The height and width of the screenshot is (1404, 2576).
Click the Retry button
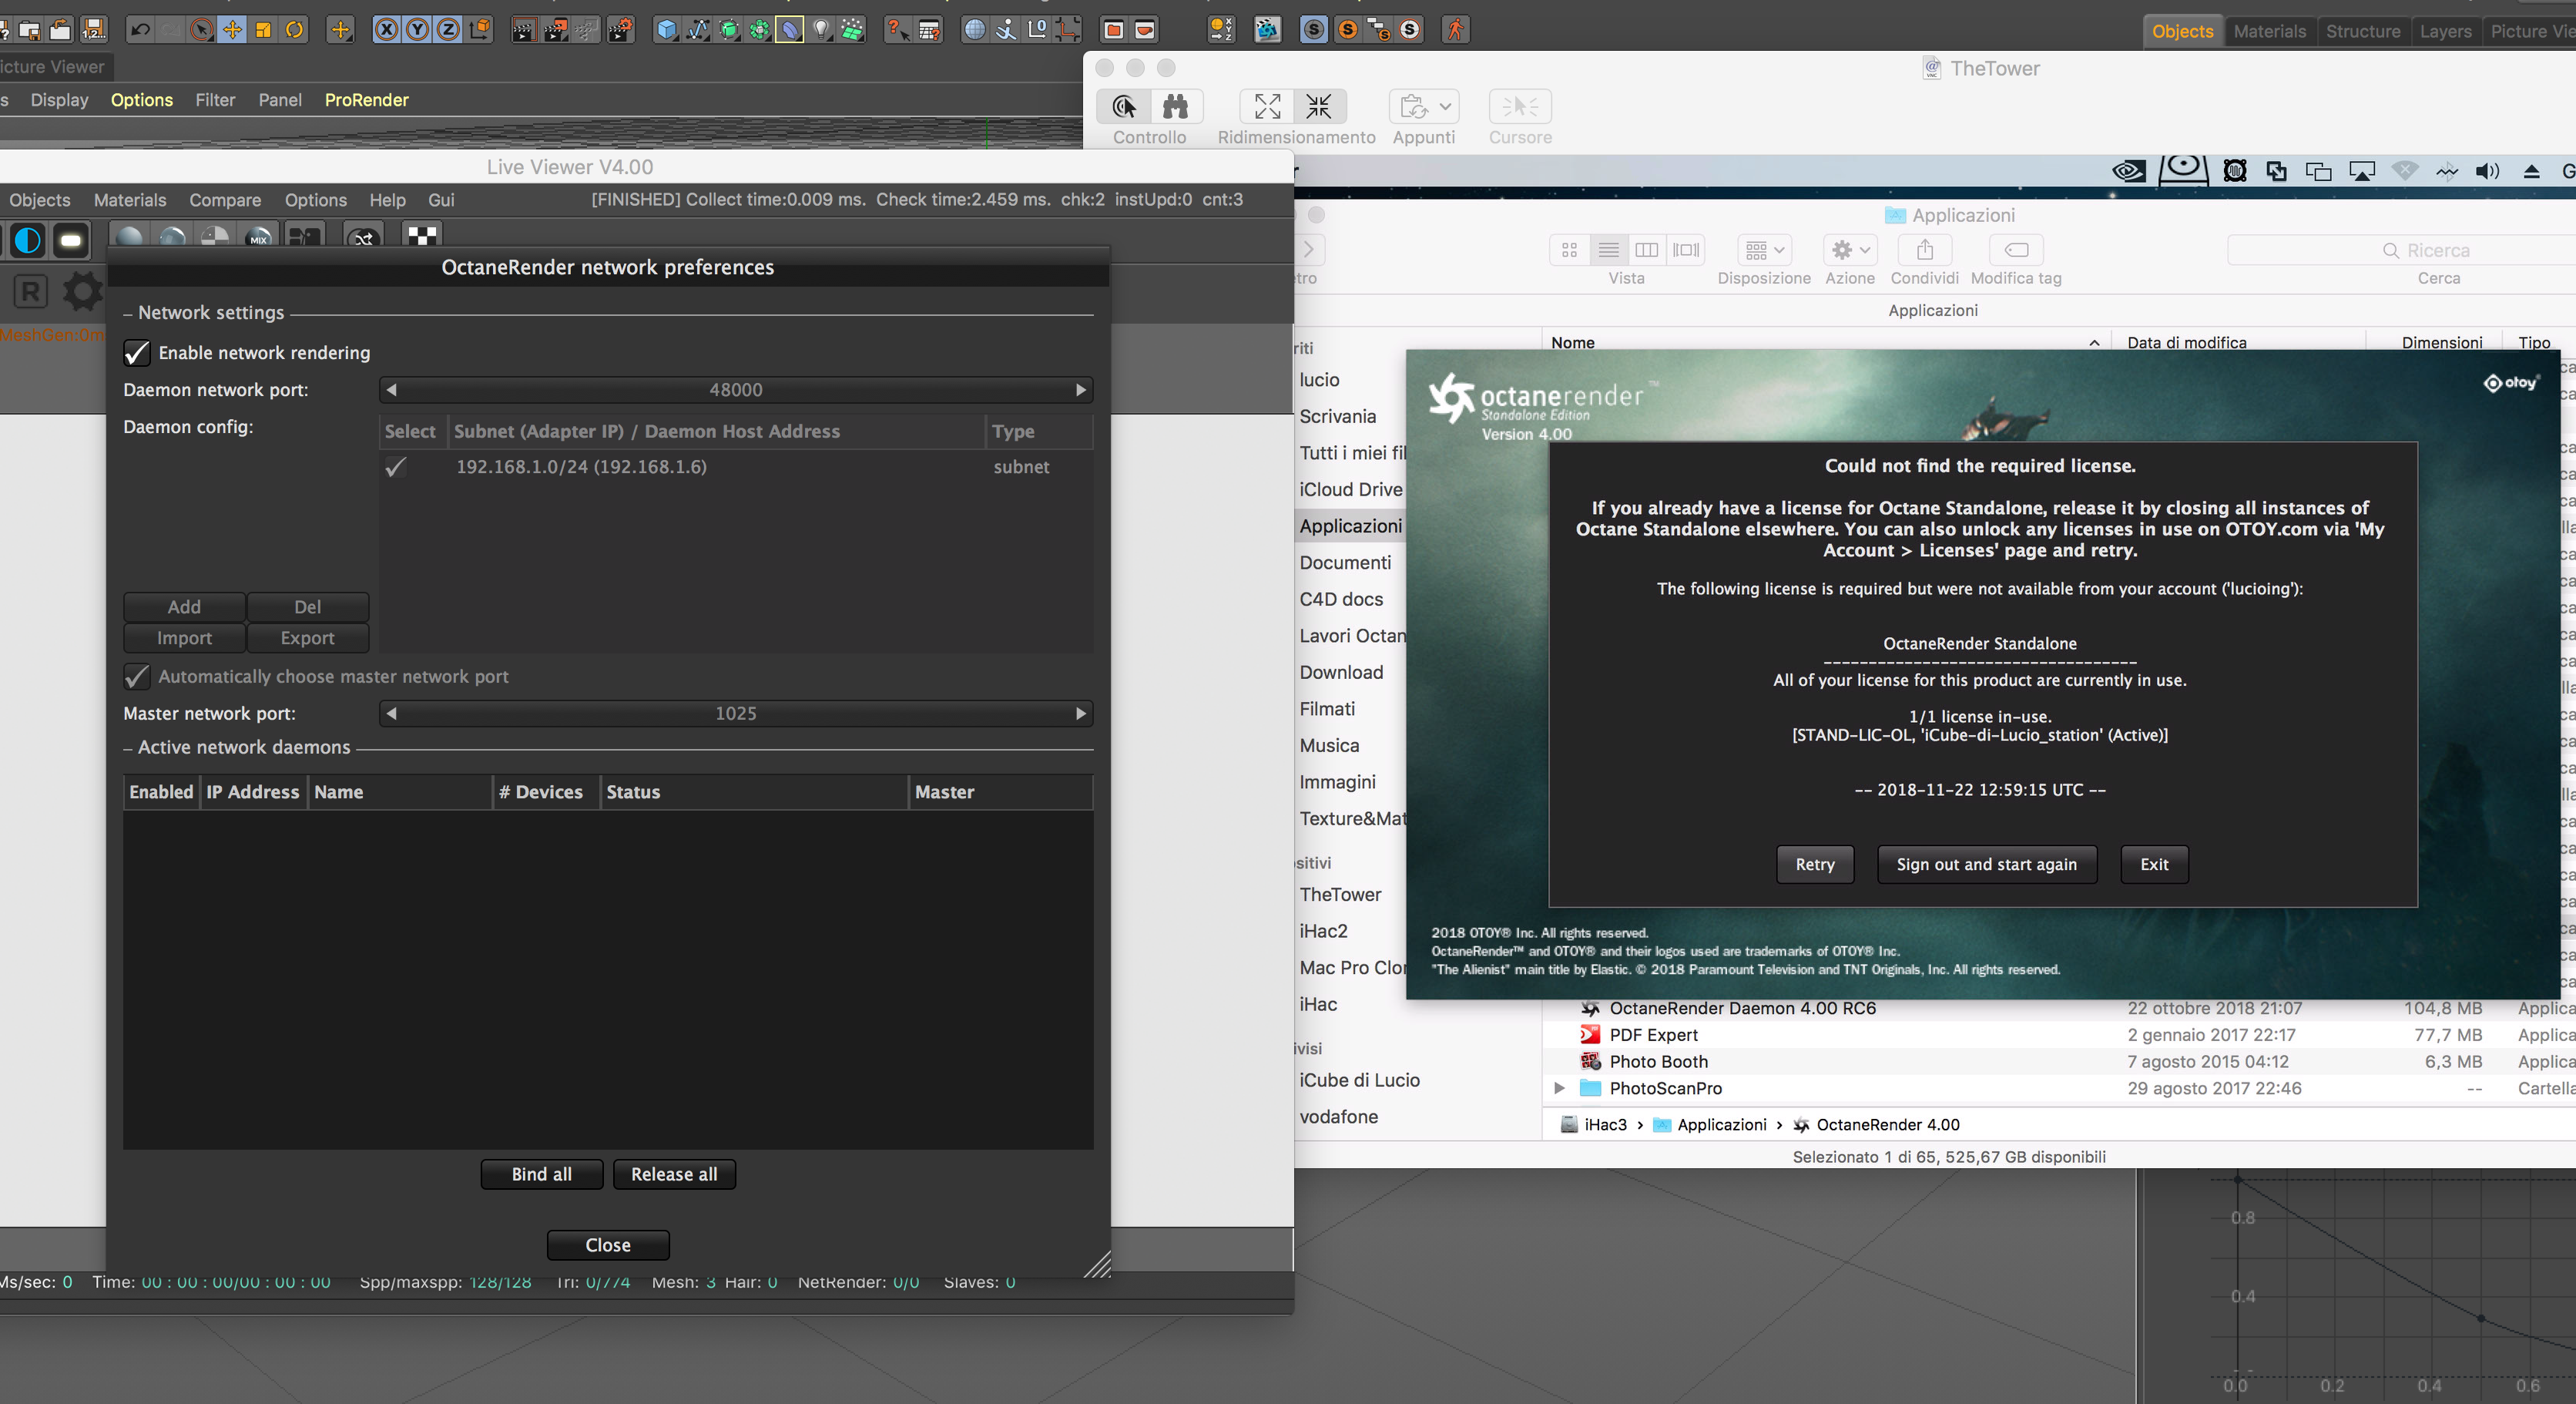click(1815, 864)
